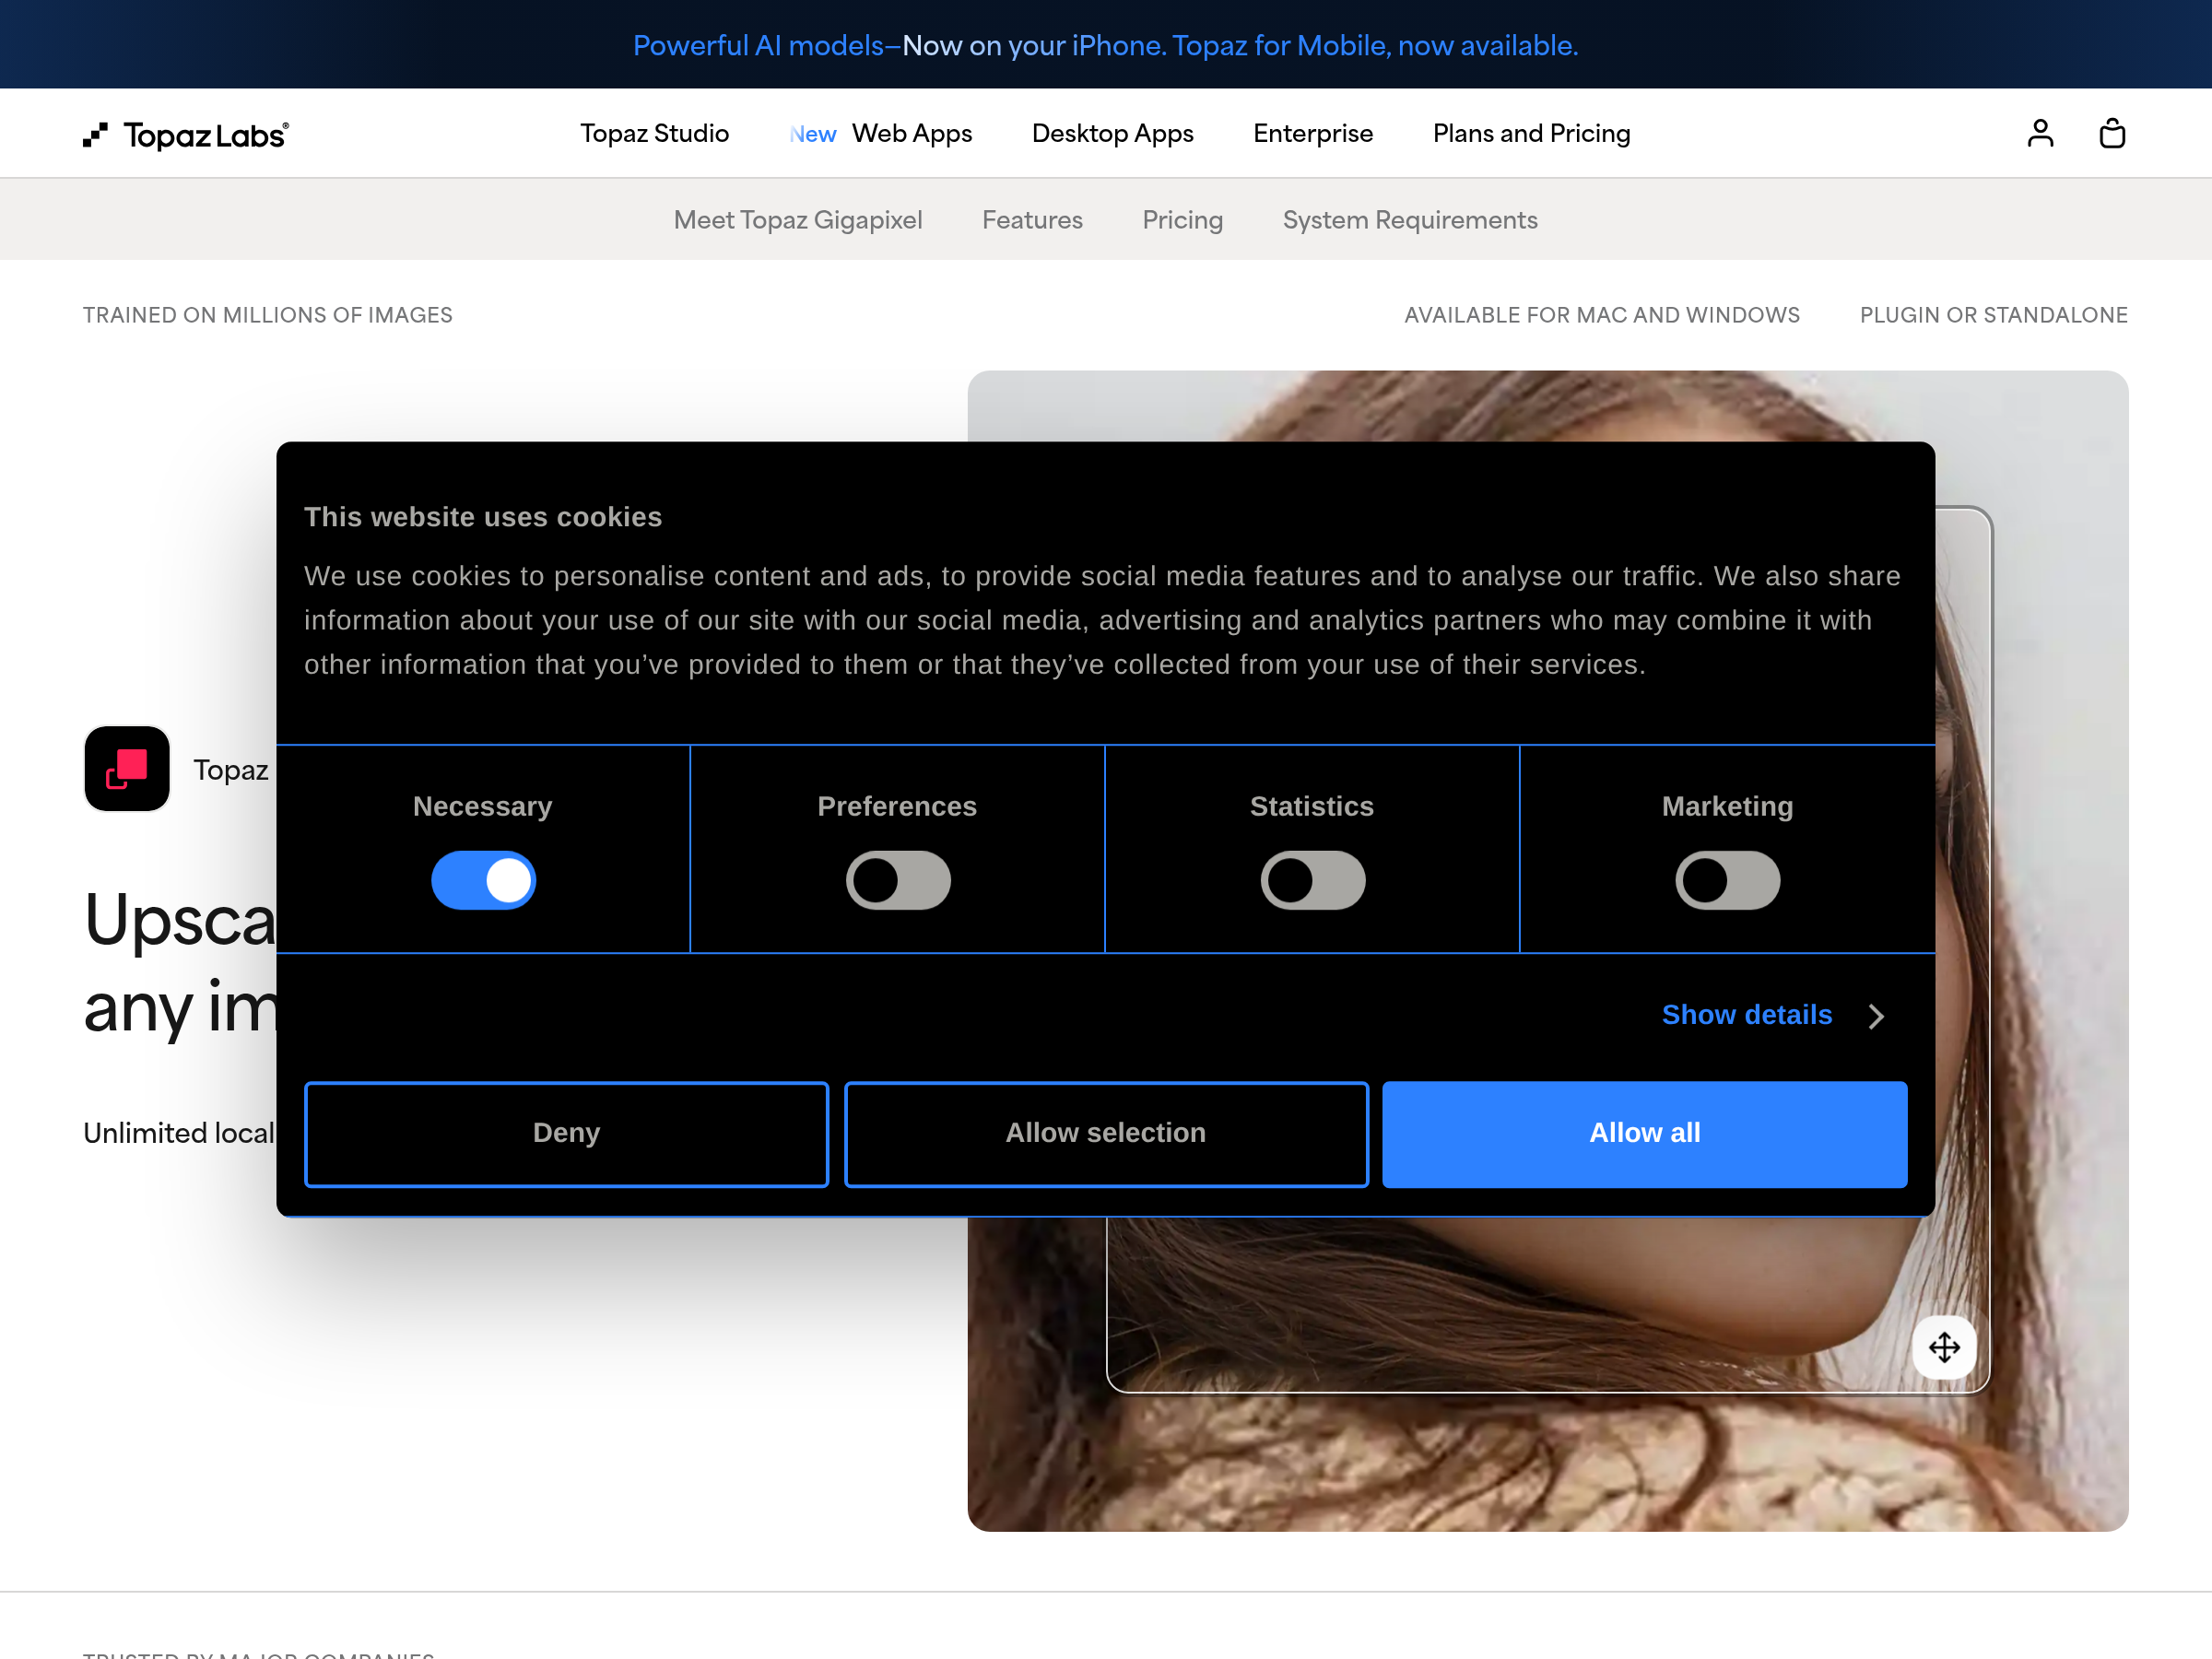Click the move arrows icon on image

point(1944,1347)
